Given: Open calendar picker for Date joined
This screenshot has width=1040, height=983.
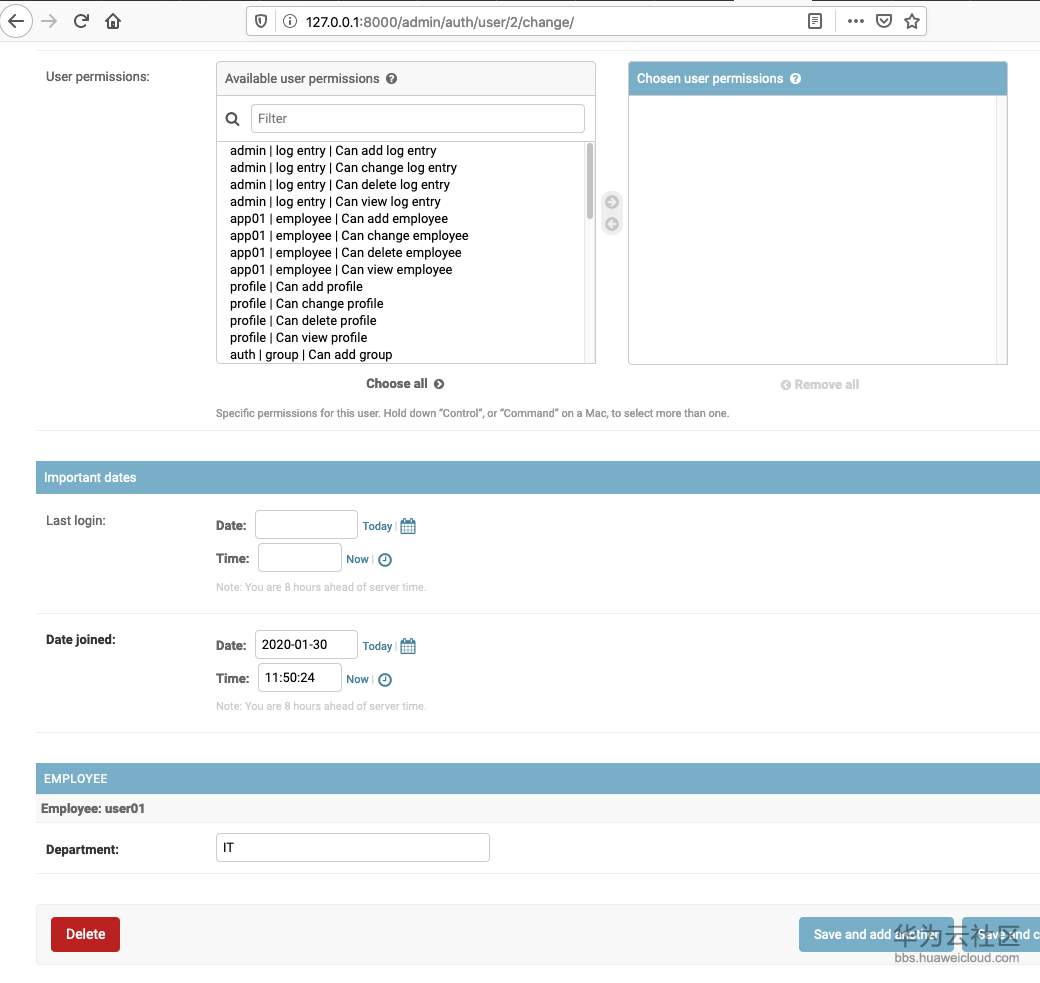Looking at the screenshot, I should 408,646.
